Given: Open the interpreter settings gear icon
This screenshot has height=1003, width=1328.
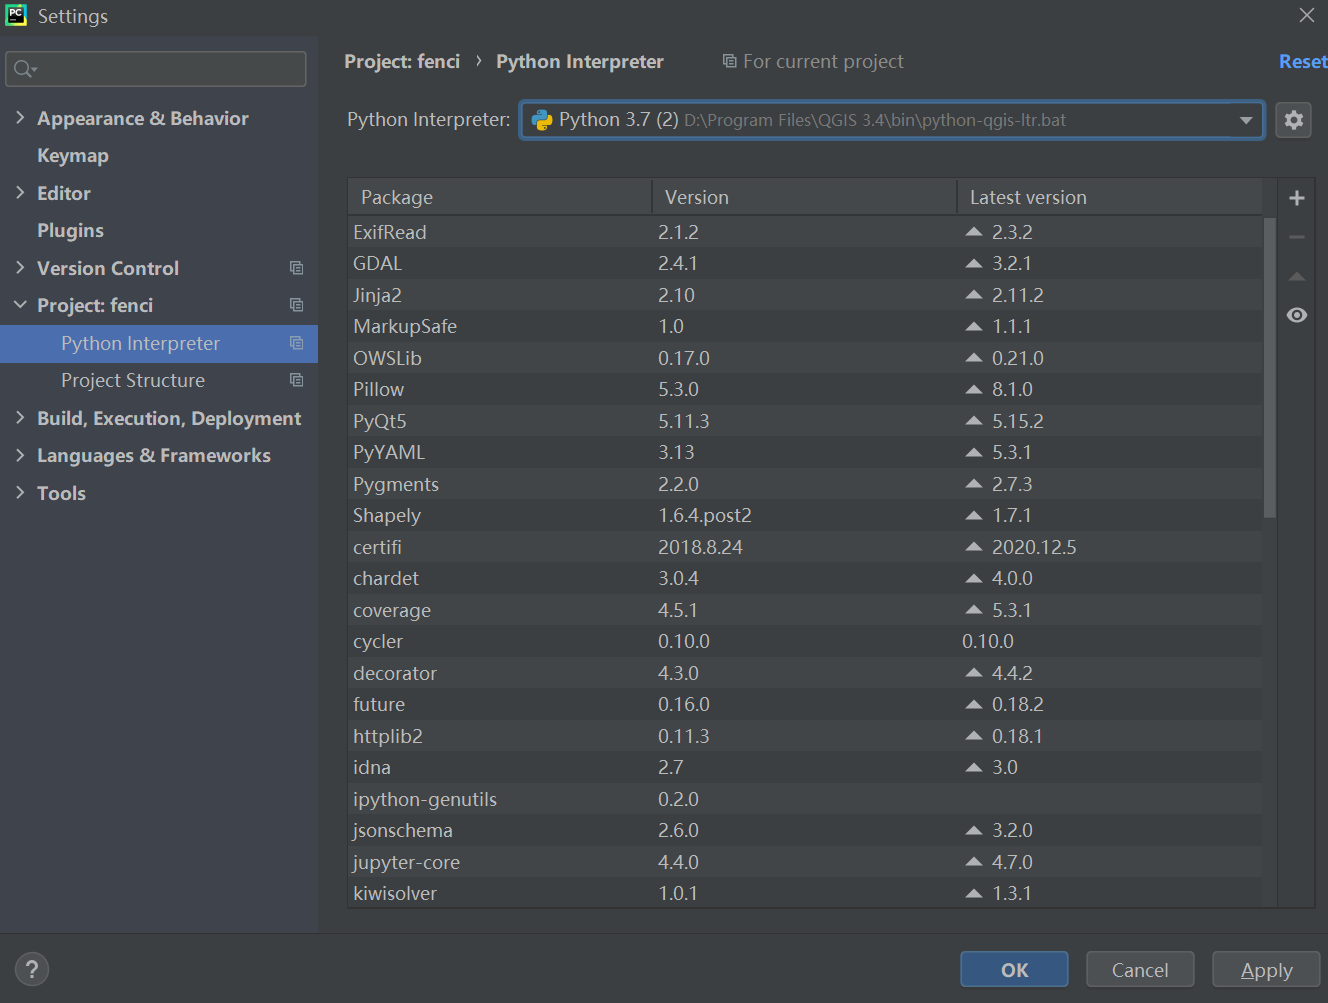Looking at the screenshot, I should click(x=1293, y=119).
